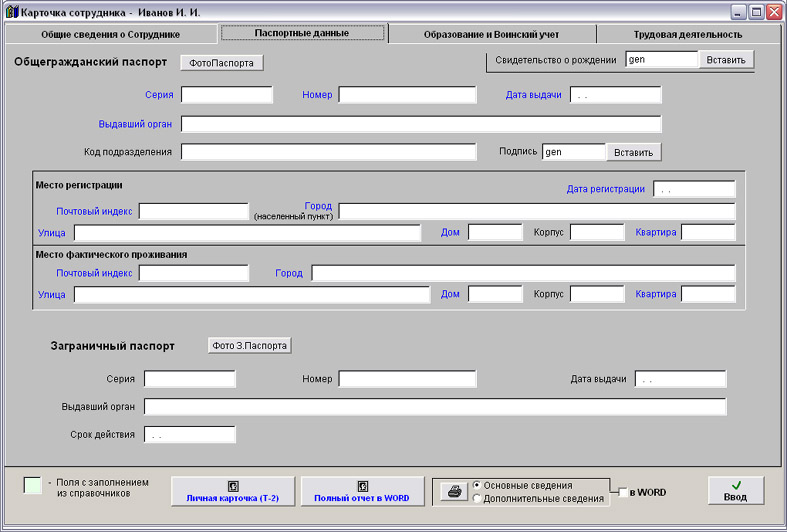Click Вставить next to Подпись field

pos(633,152)
